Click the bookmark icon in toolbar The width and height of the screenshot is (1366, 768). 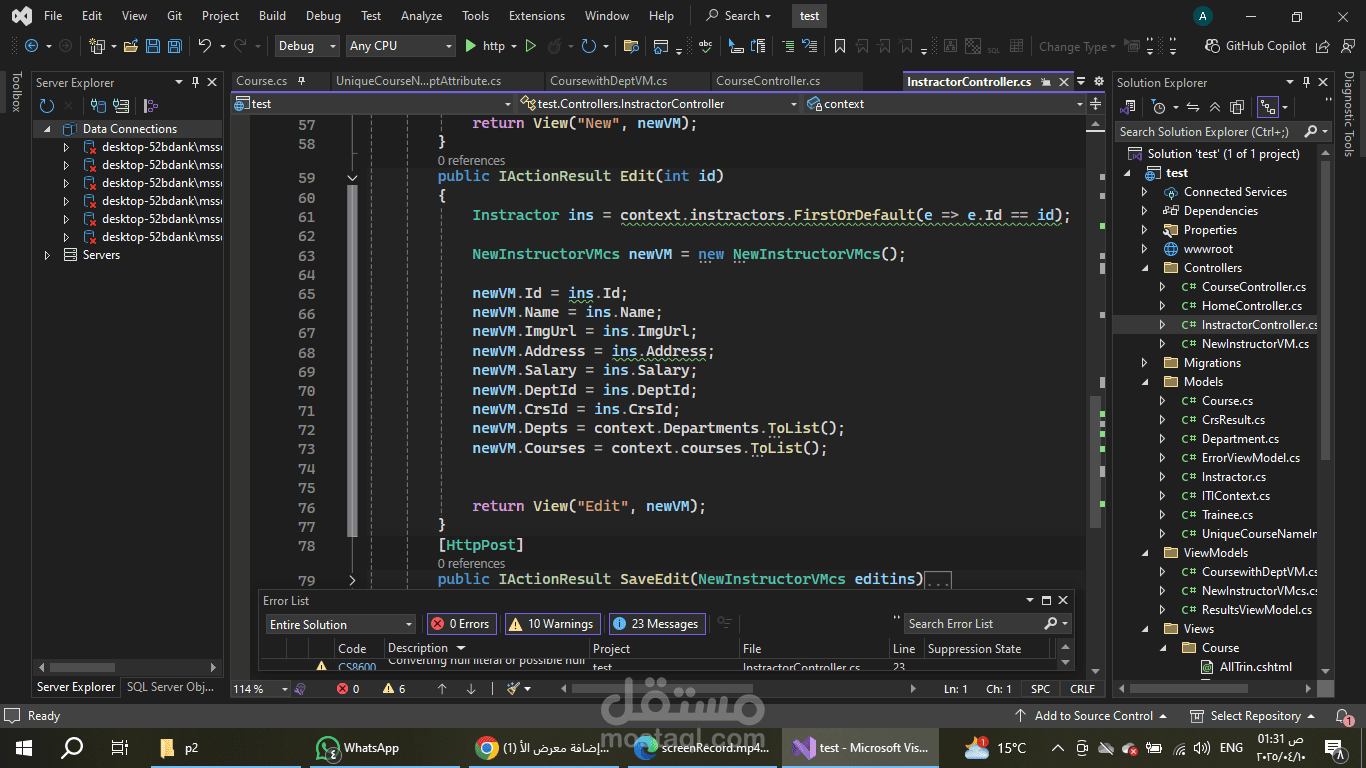point(840,46)
